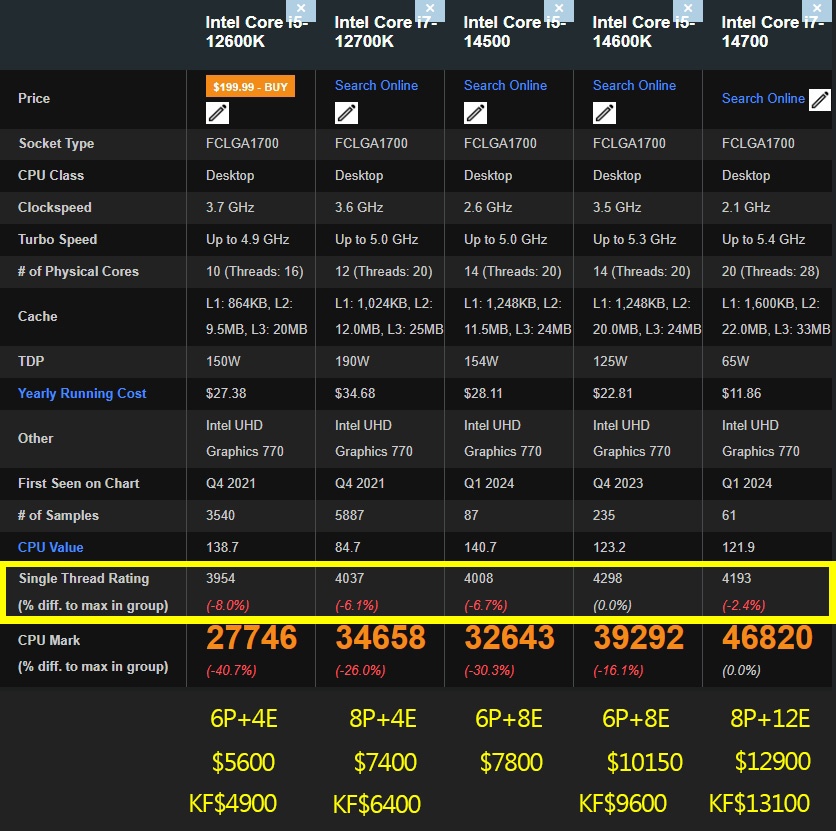The width and height of the screenshot is (836, 831).
Task: Edit price pencil icon for i5-12600K
Action: (218, 113)
